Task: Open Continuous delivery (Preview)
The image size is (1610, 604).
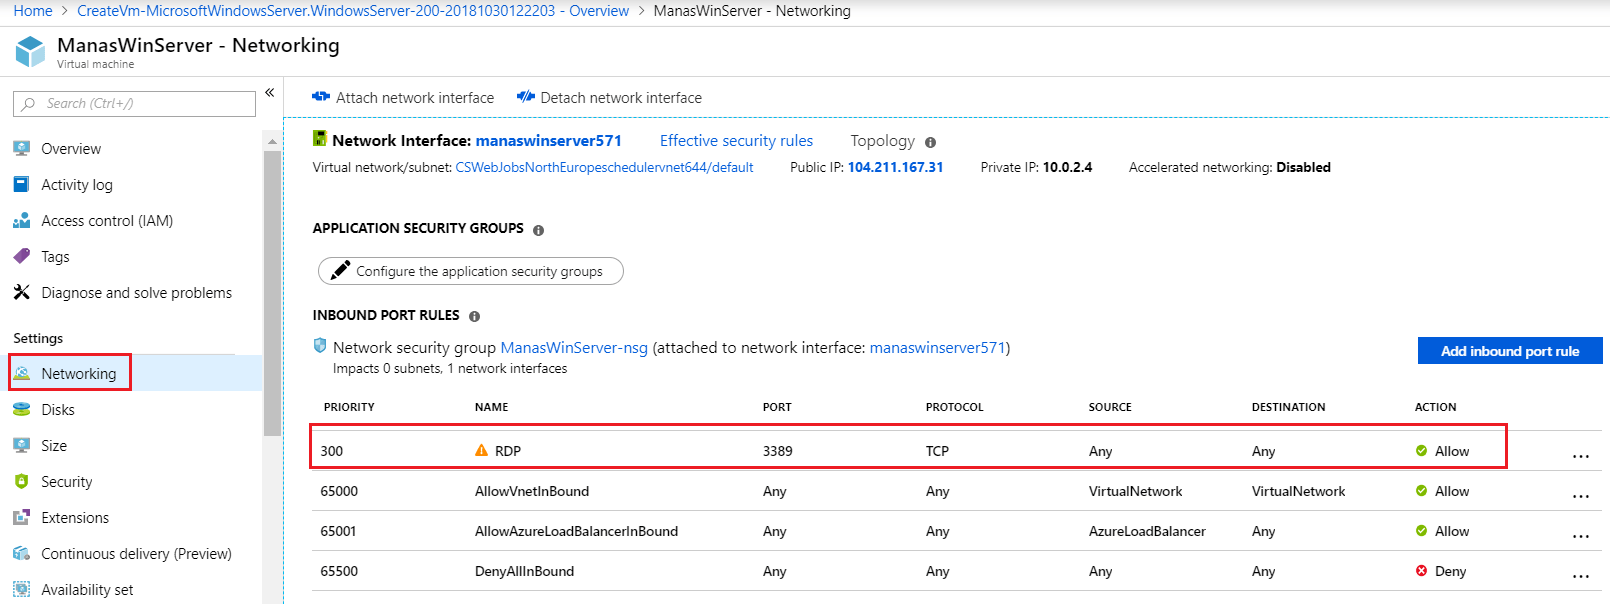Action: click(x=136, y=554)
